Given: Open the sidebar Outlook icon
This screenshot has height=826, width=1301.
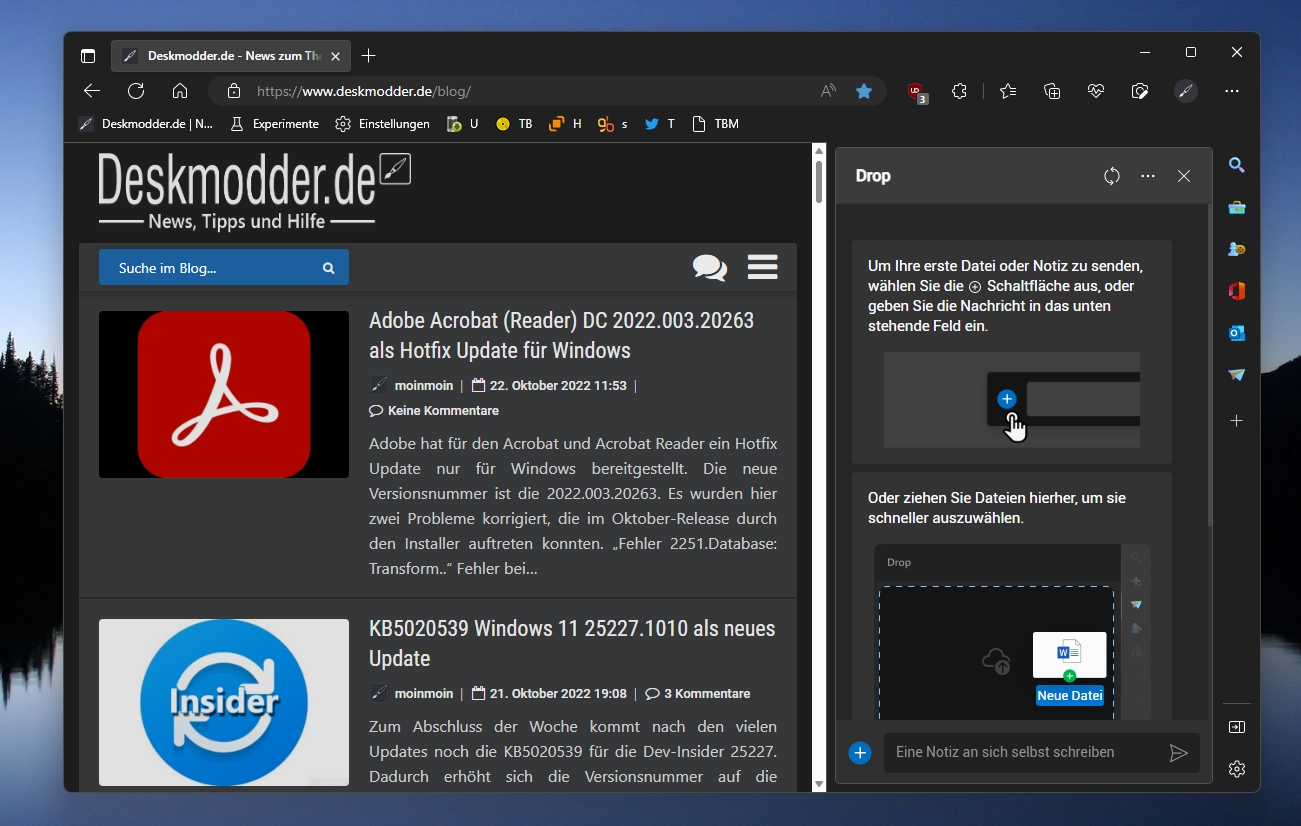Looking at the screenshot, I should [1237, 333].
